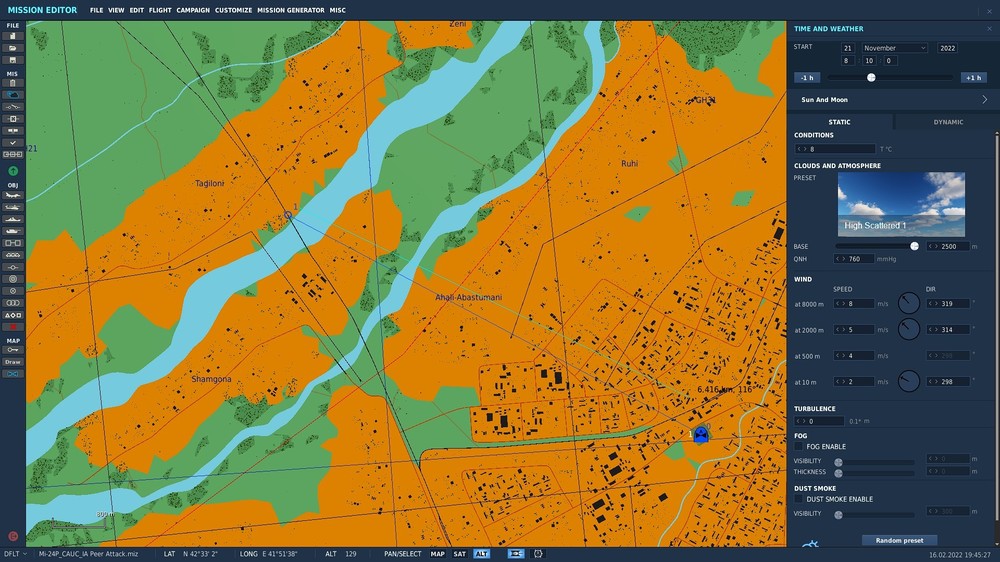Select the ship group placement icon
The height and width of the screenshot is (562, 1000).
point(13,219)
